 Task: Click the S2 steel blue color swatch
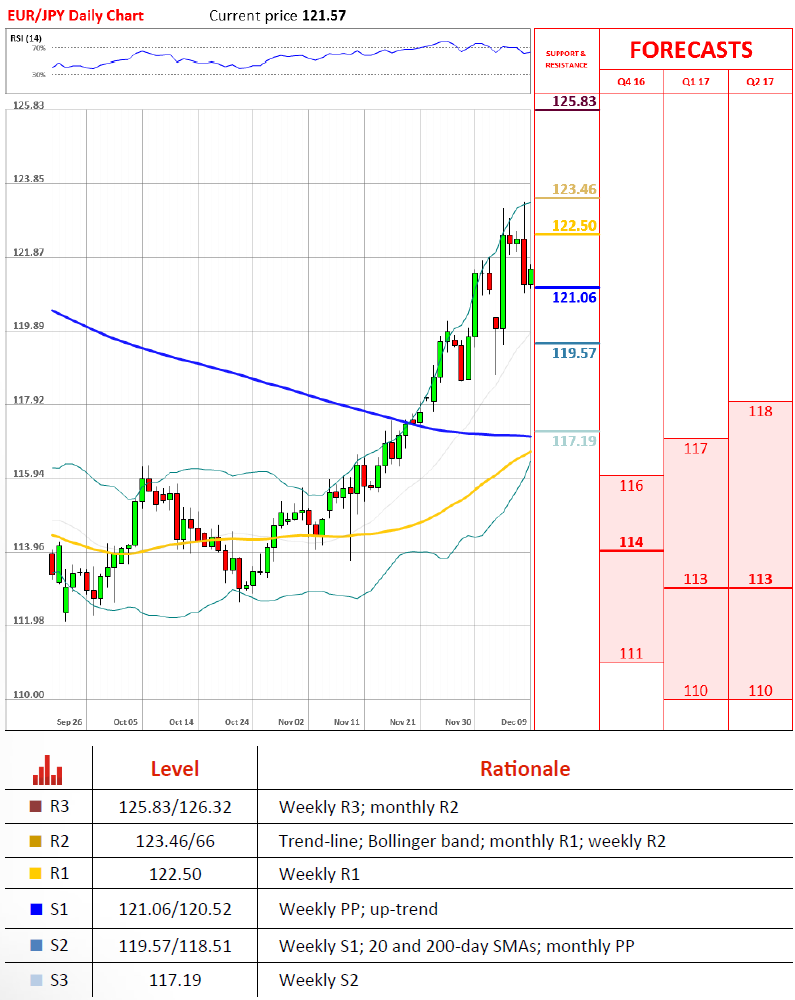coord(36,945)
